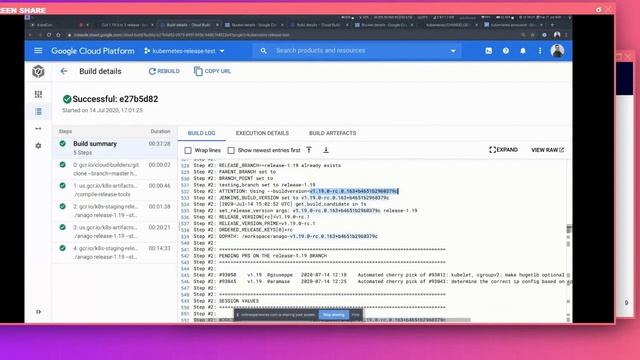
Task: Open the kubernetes-release-test project selector
Action: 184,51
